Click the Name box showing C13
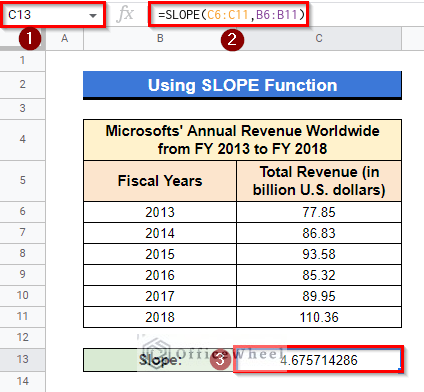The height and width of the screenshot is (392, 424). [x=53, y=15]
